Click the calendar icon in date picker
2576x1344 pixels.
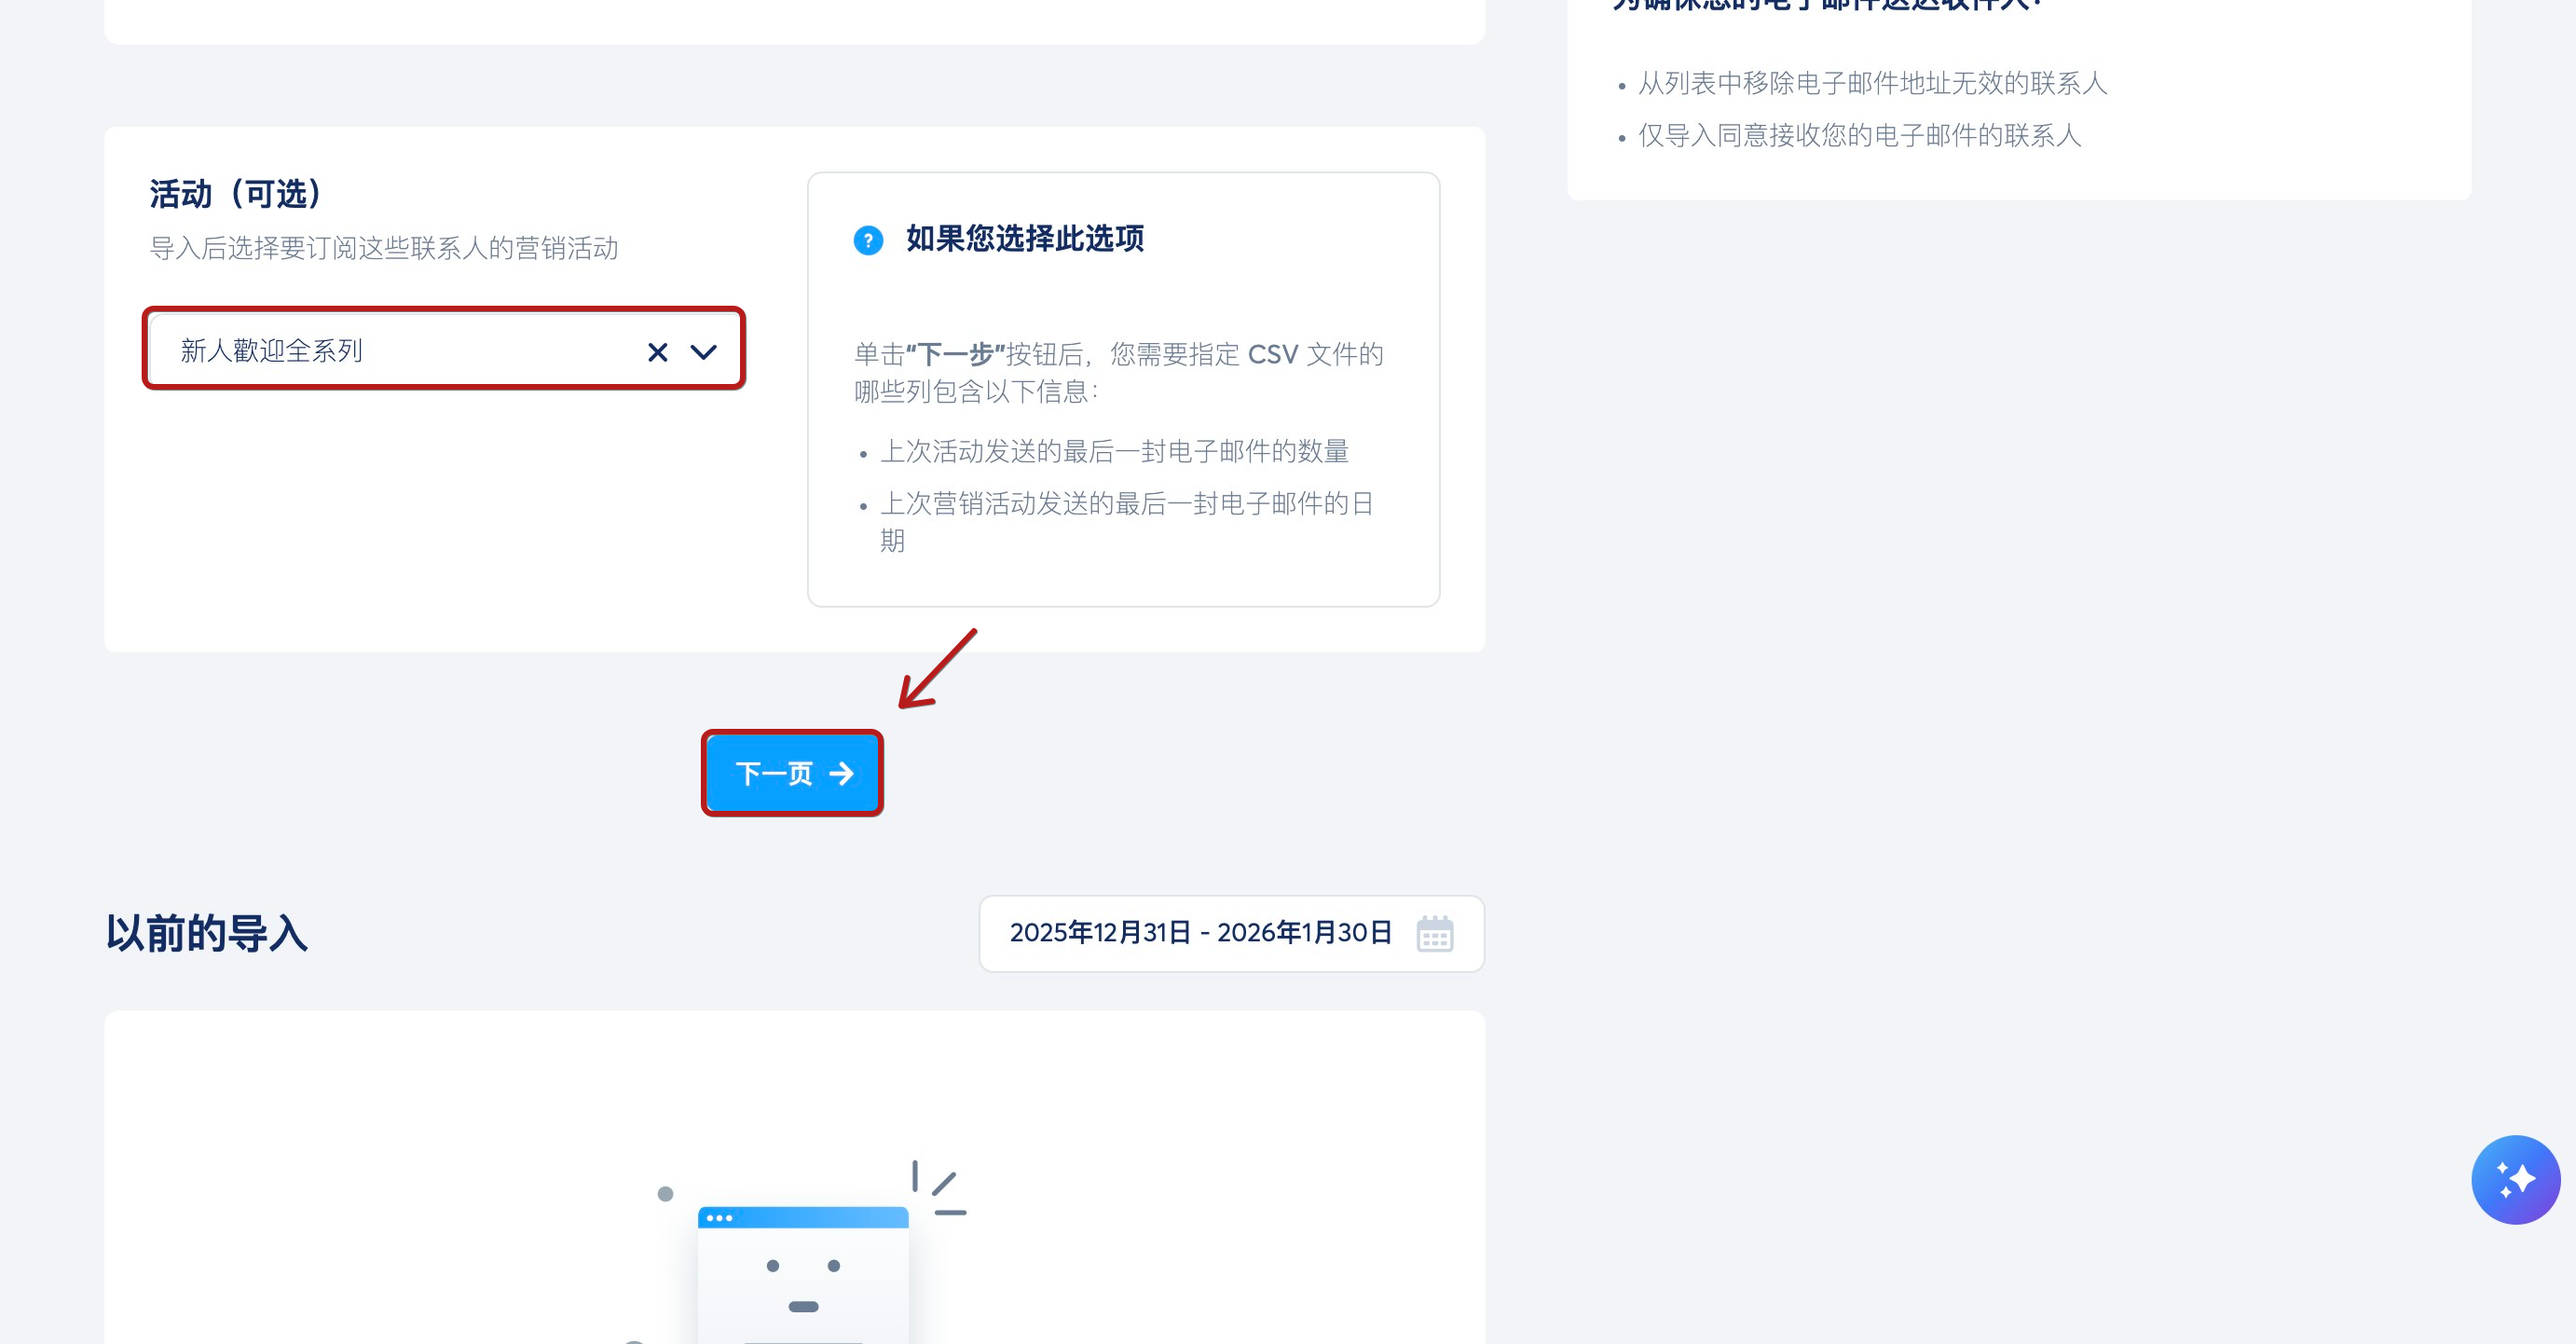pos(1434,934)
